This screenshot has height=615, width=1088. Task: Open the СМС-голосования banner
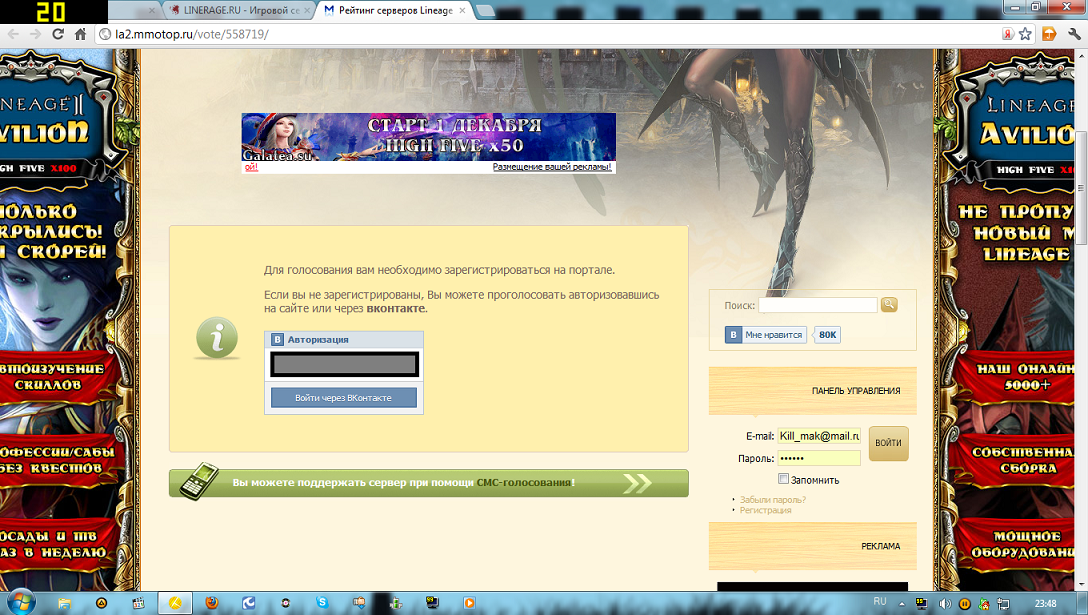tap(429, 483)
